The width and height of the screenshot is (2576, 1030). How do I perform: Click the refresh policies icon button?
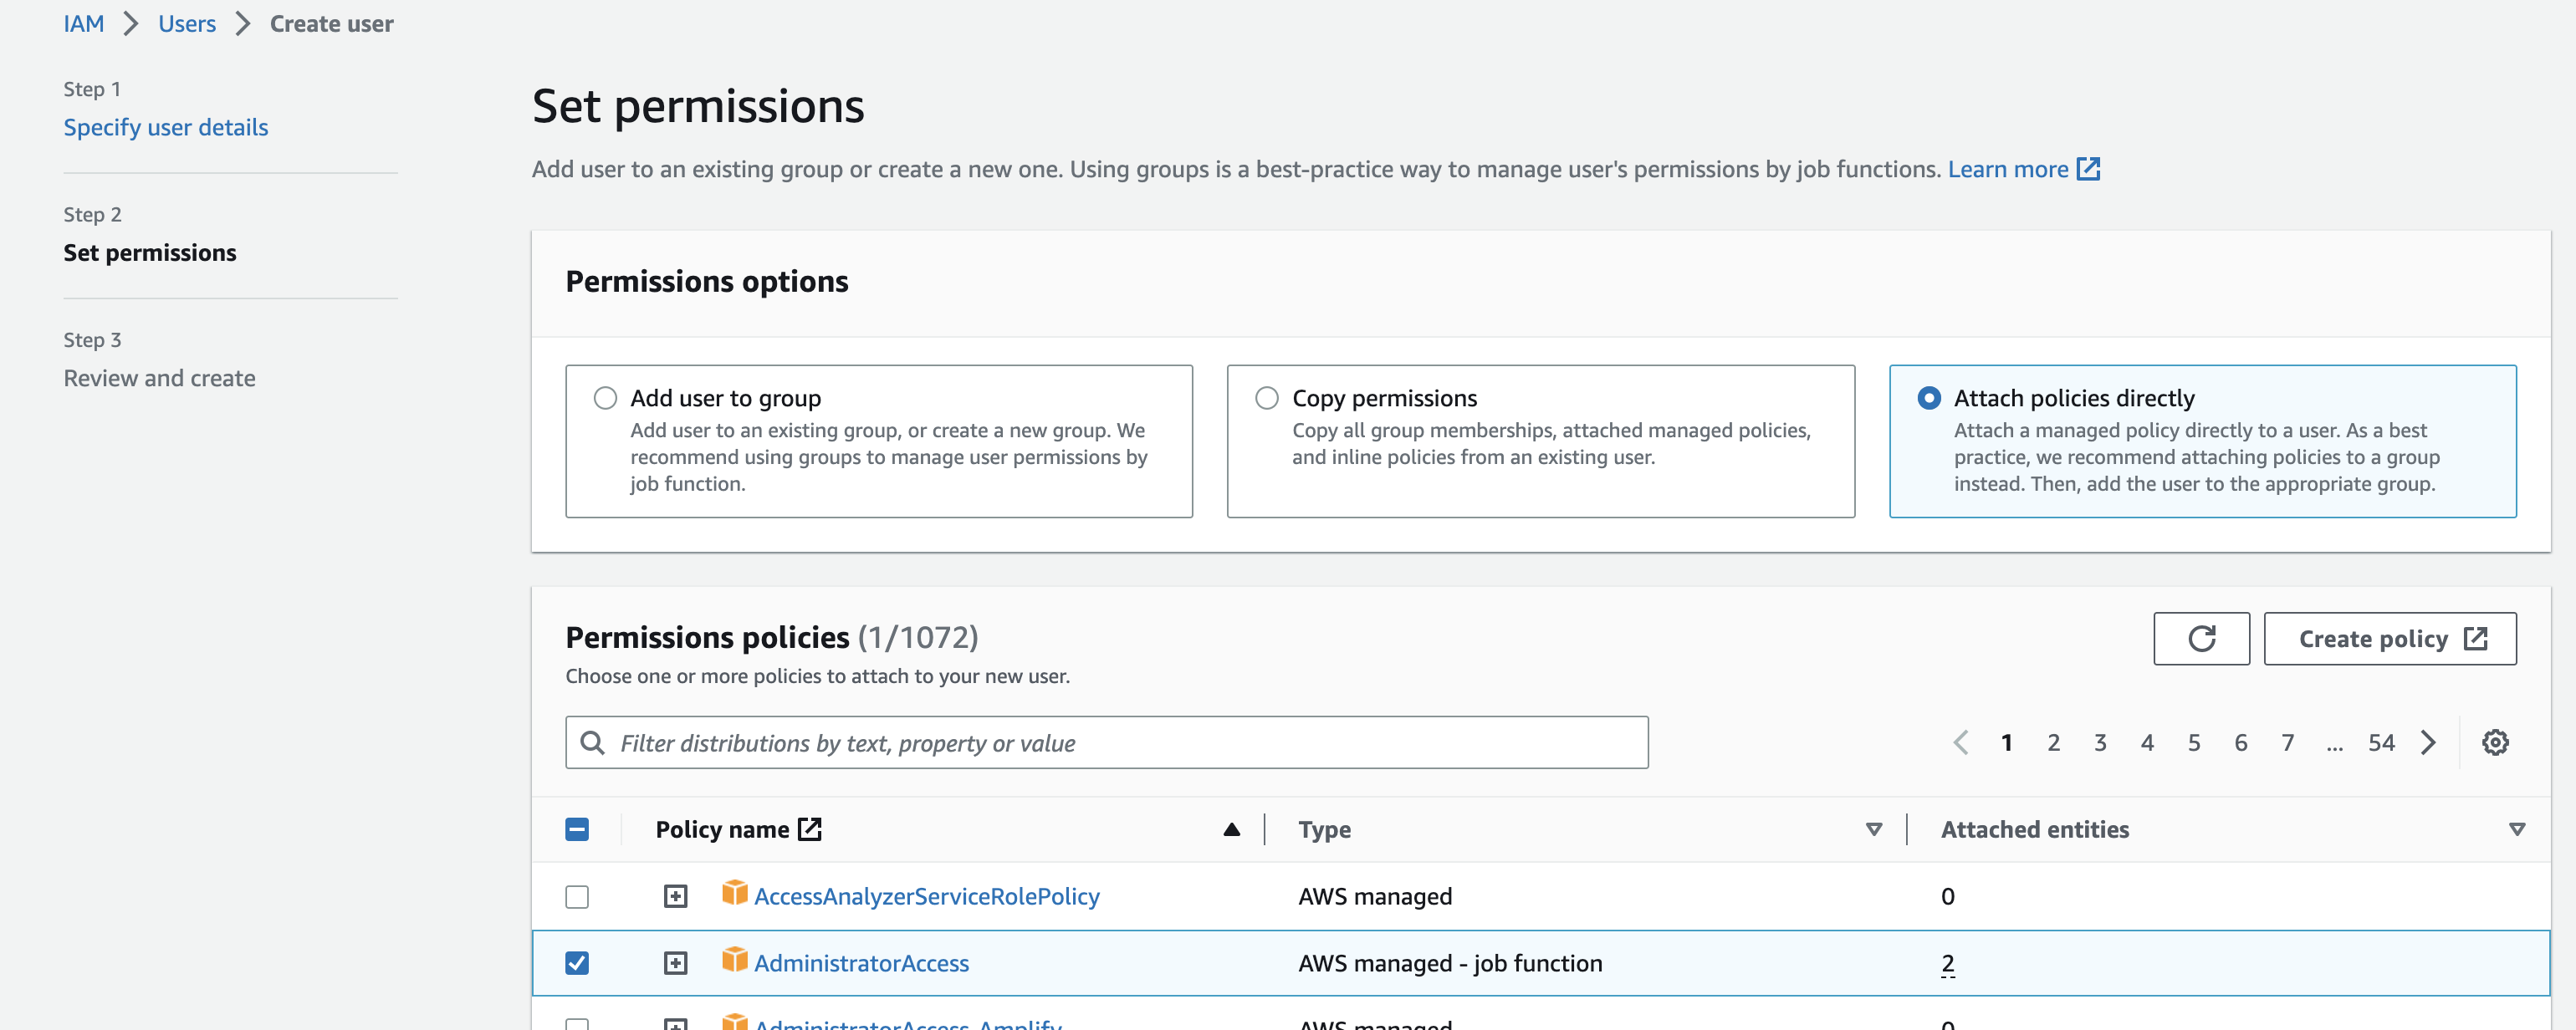[x=2201, y=638]
